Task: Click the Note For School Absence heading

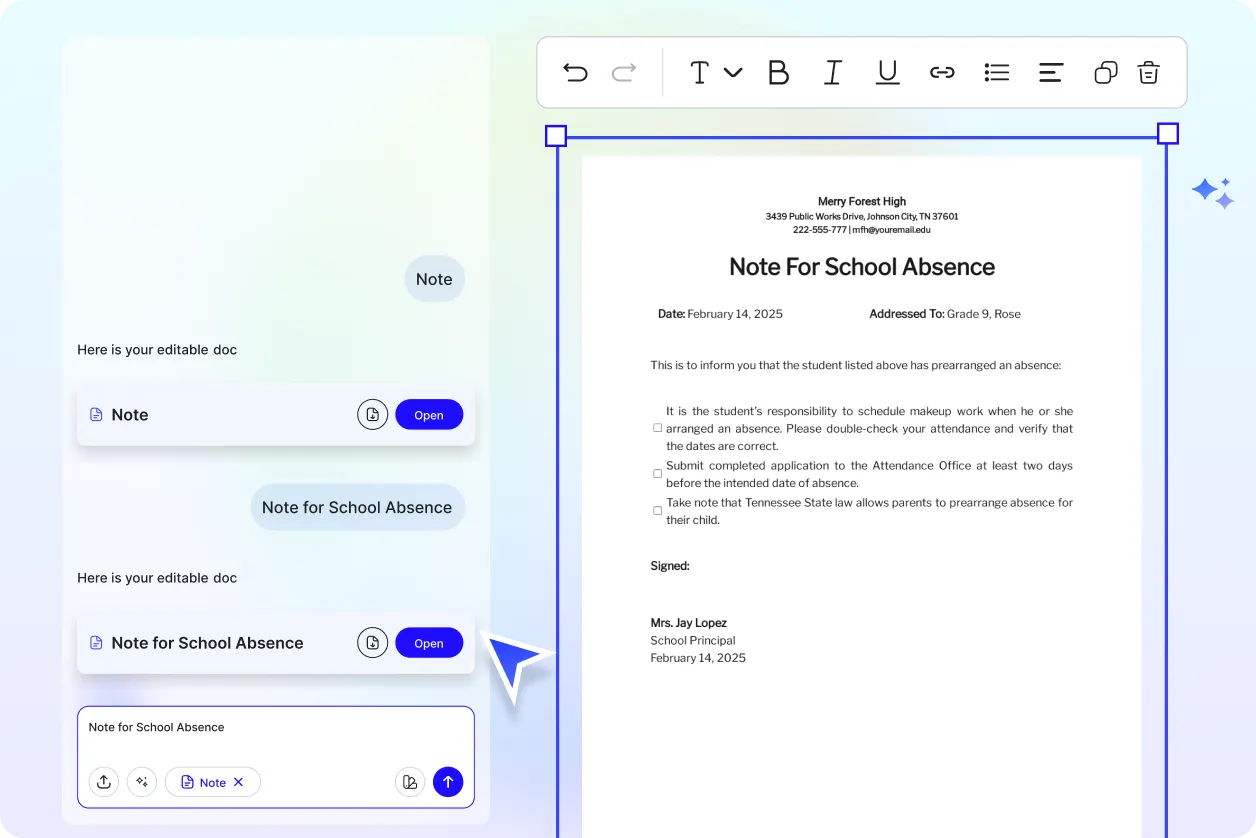Action: click(x=862, y=267)
